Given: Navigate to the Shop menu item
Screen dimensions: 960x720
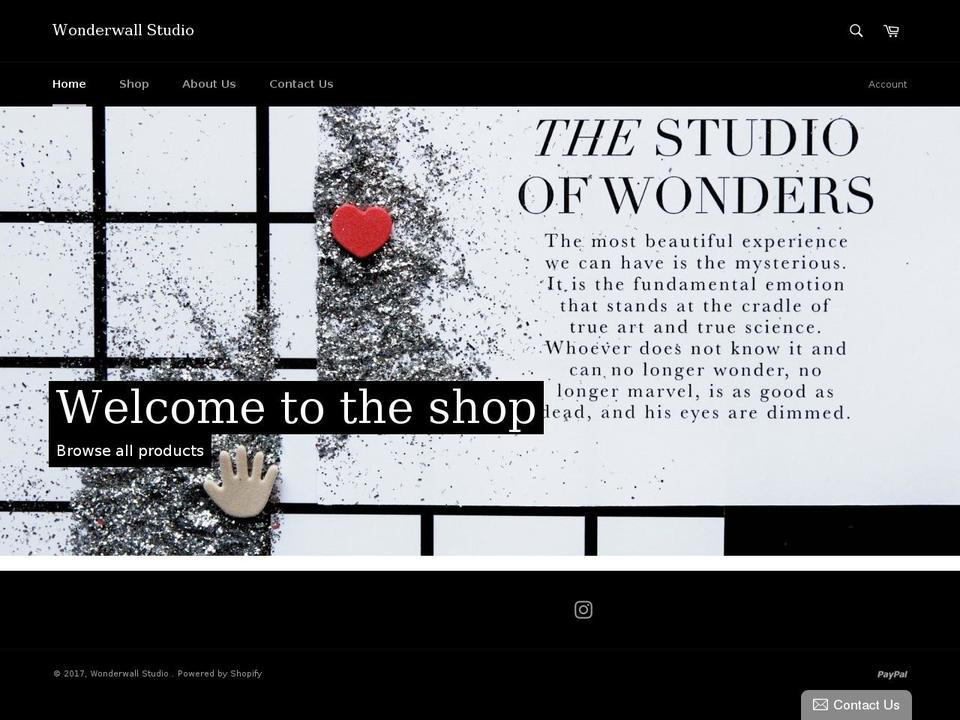Looking at the screenshot, I should pos(133,83).
